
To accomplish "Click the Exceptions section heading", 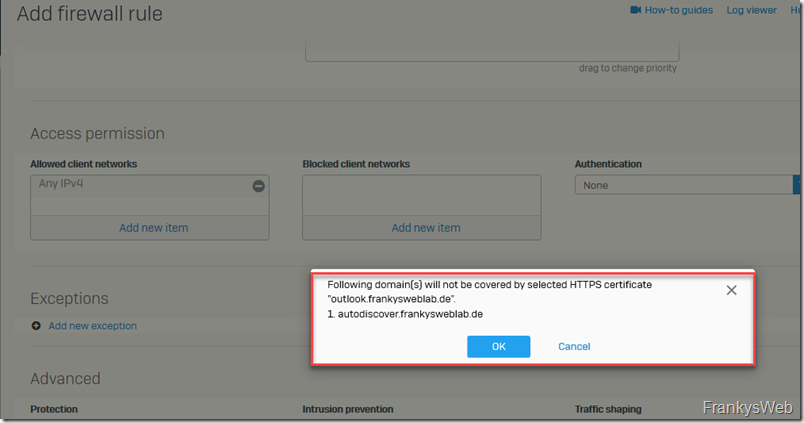I will click(69, 298).
